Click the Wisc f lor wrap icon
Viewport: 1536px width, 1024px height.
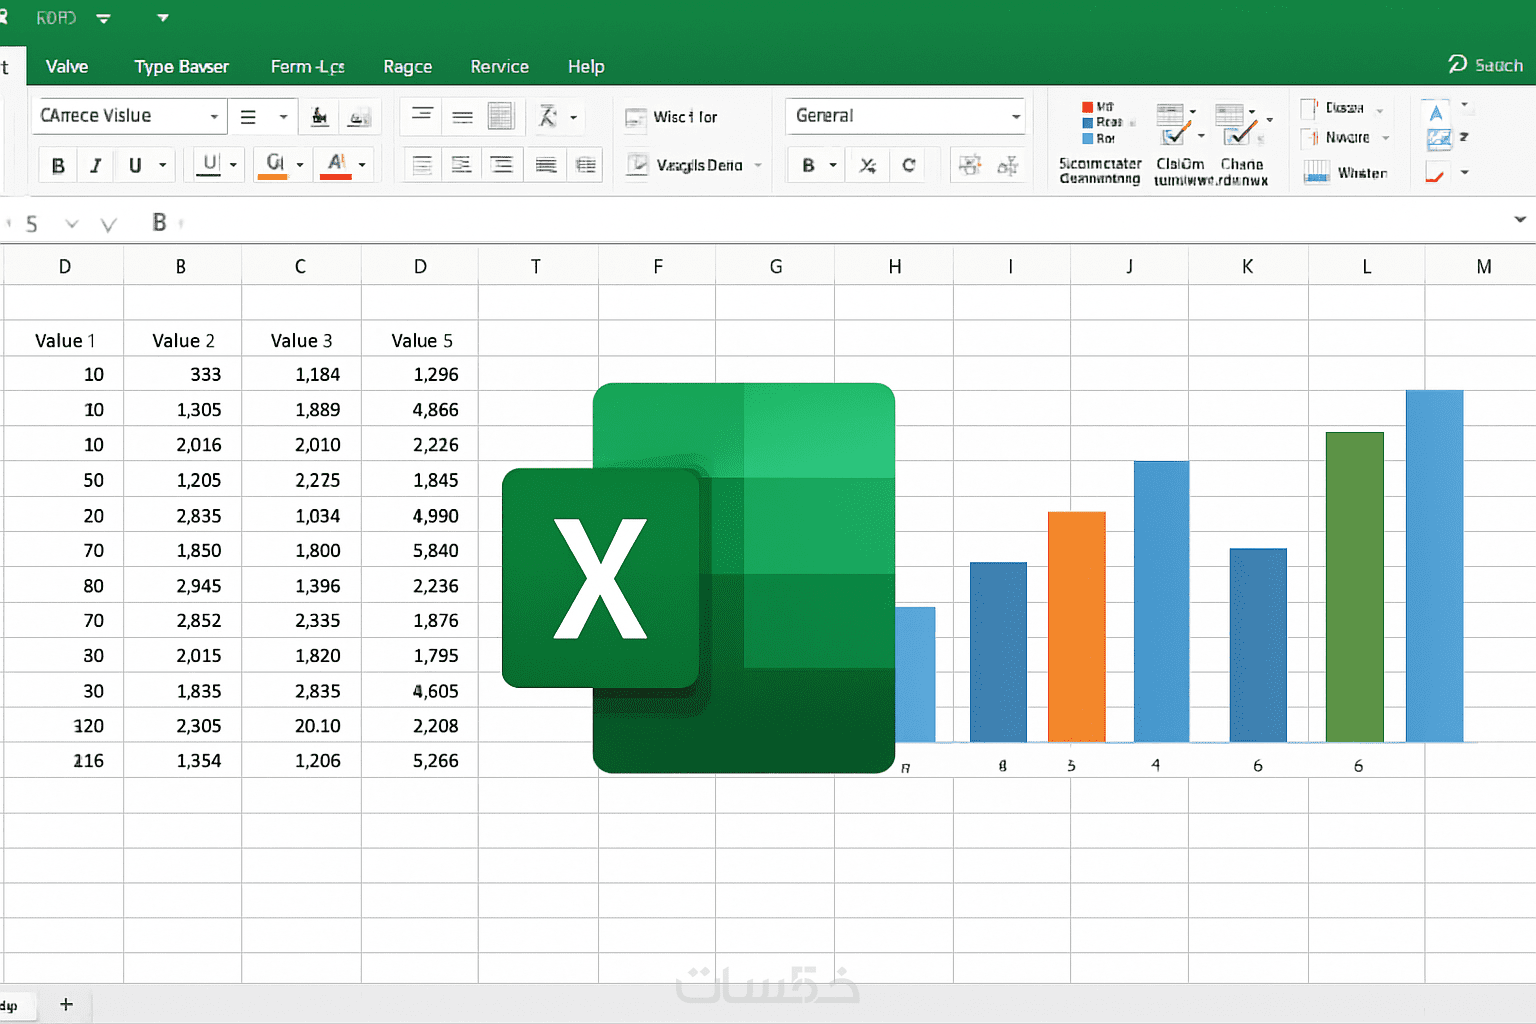tap(636, 118)
